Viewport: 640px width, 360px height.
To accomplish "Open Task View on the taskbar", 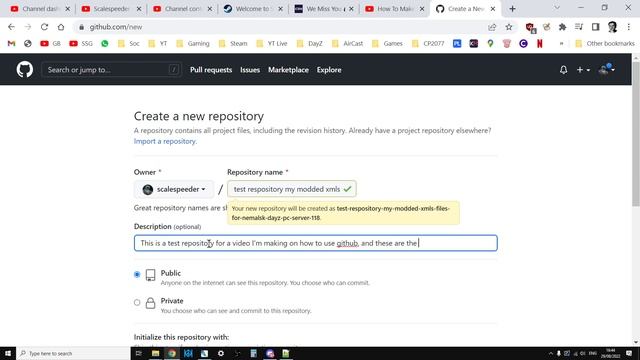I will pyautogui.click(x=139, y=353).
